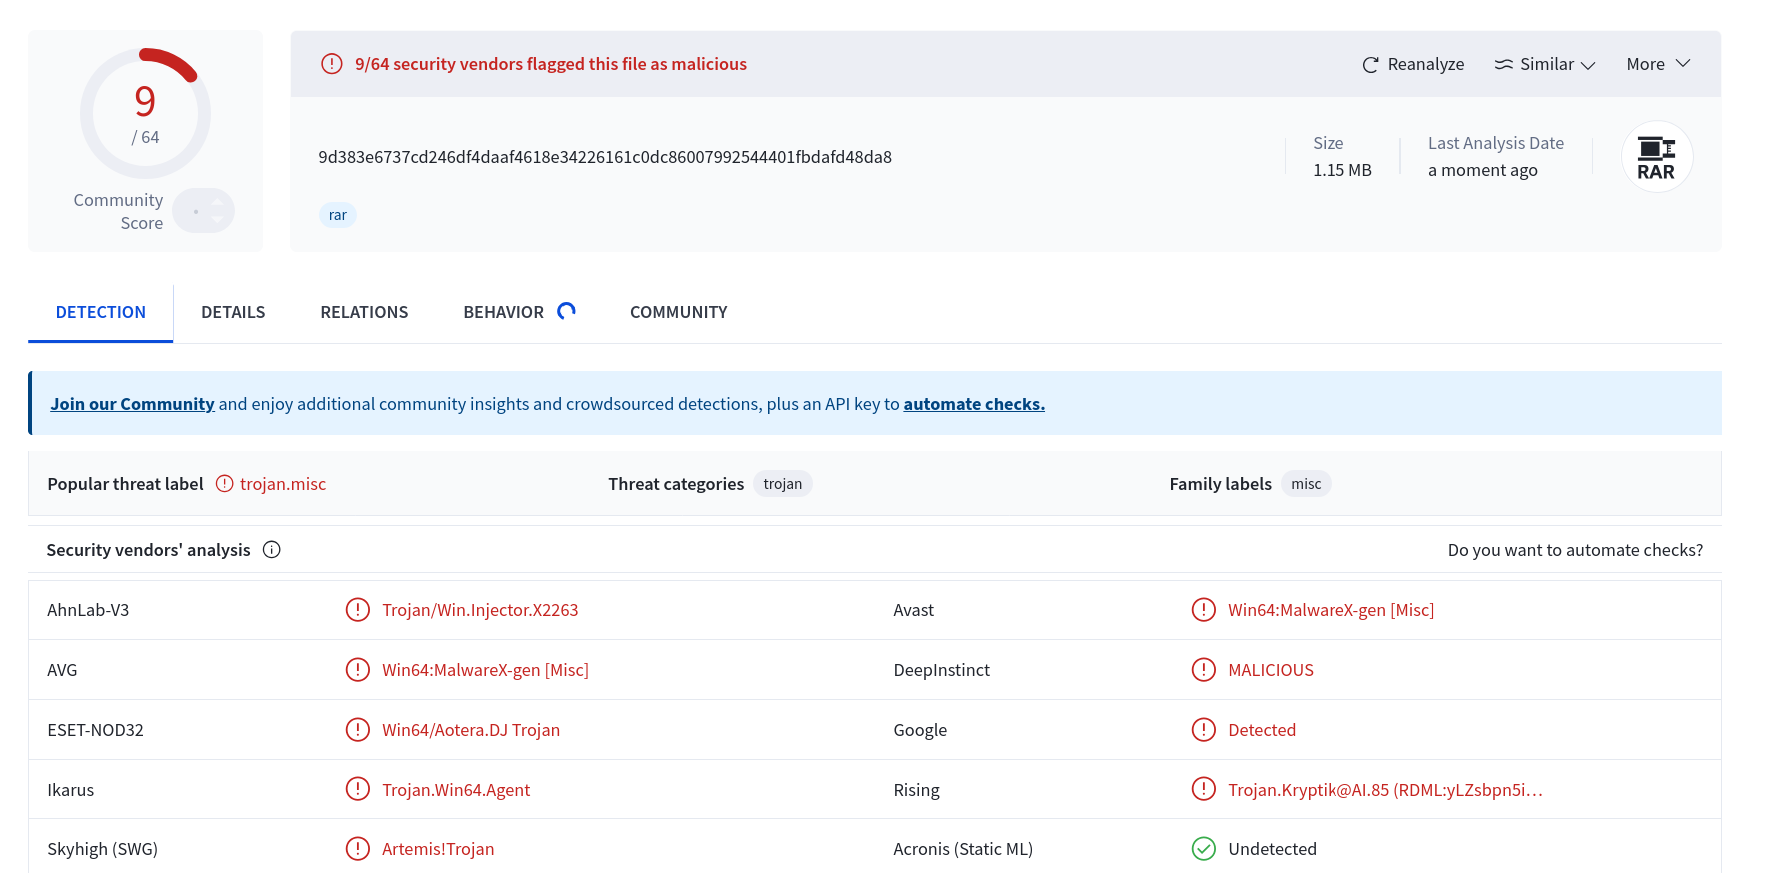Image resolution: width=1783 pixels, height=873 pixels.
Task: Click the green check icon for Undetected
Action: [x=1203, y=849]
